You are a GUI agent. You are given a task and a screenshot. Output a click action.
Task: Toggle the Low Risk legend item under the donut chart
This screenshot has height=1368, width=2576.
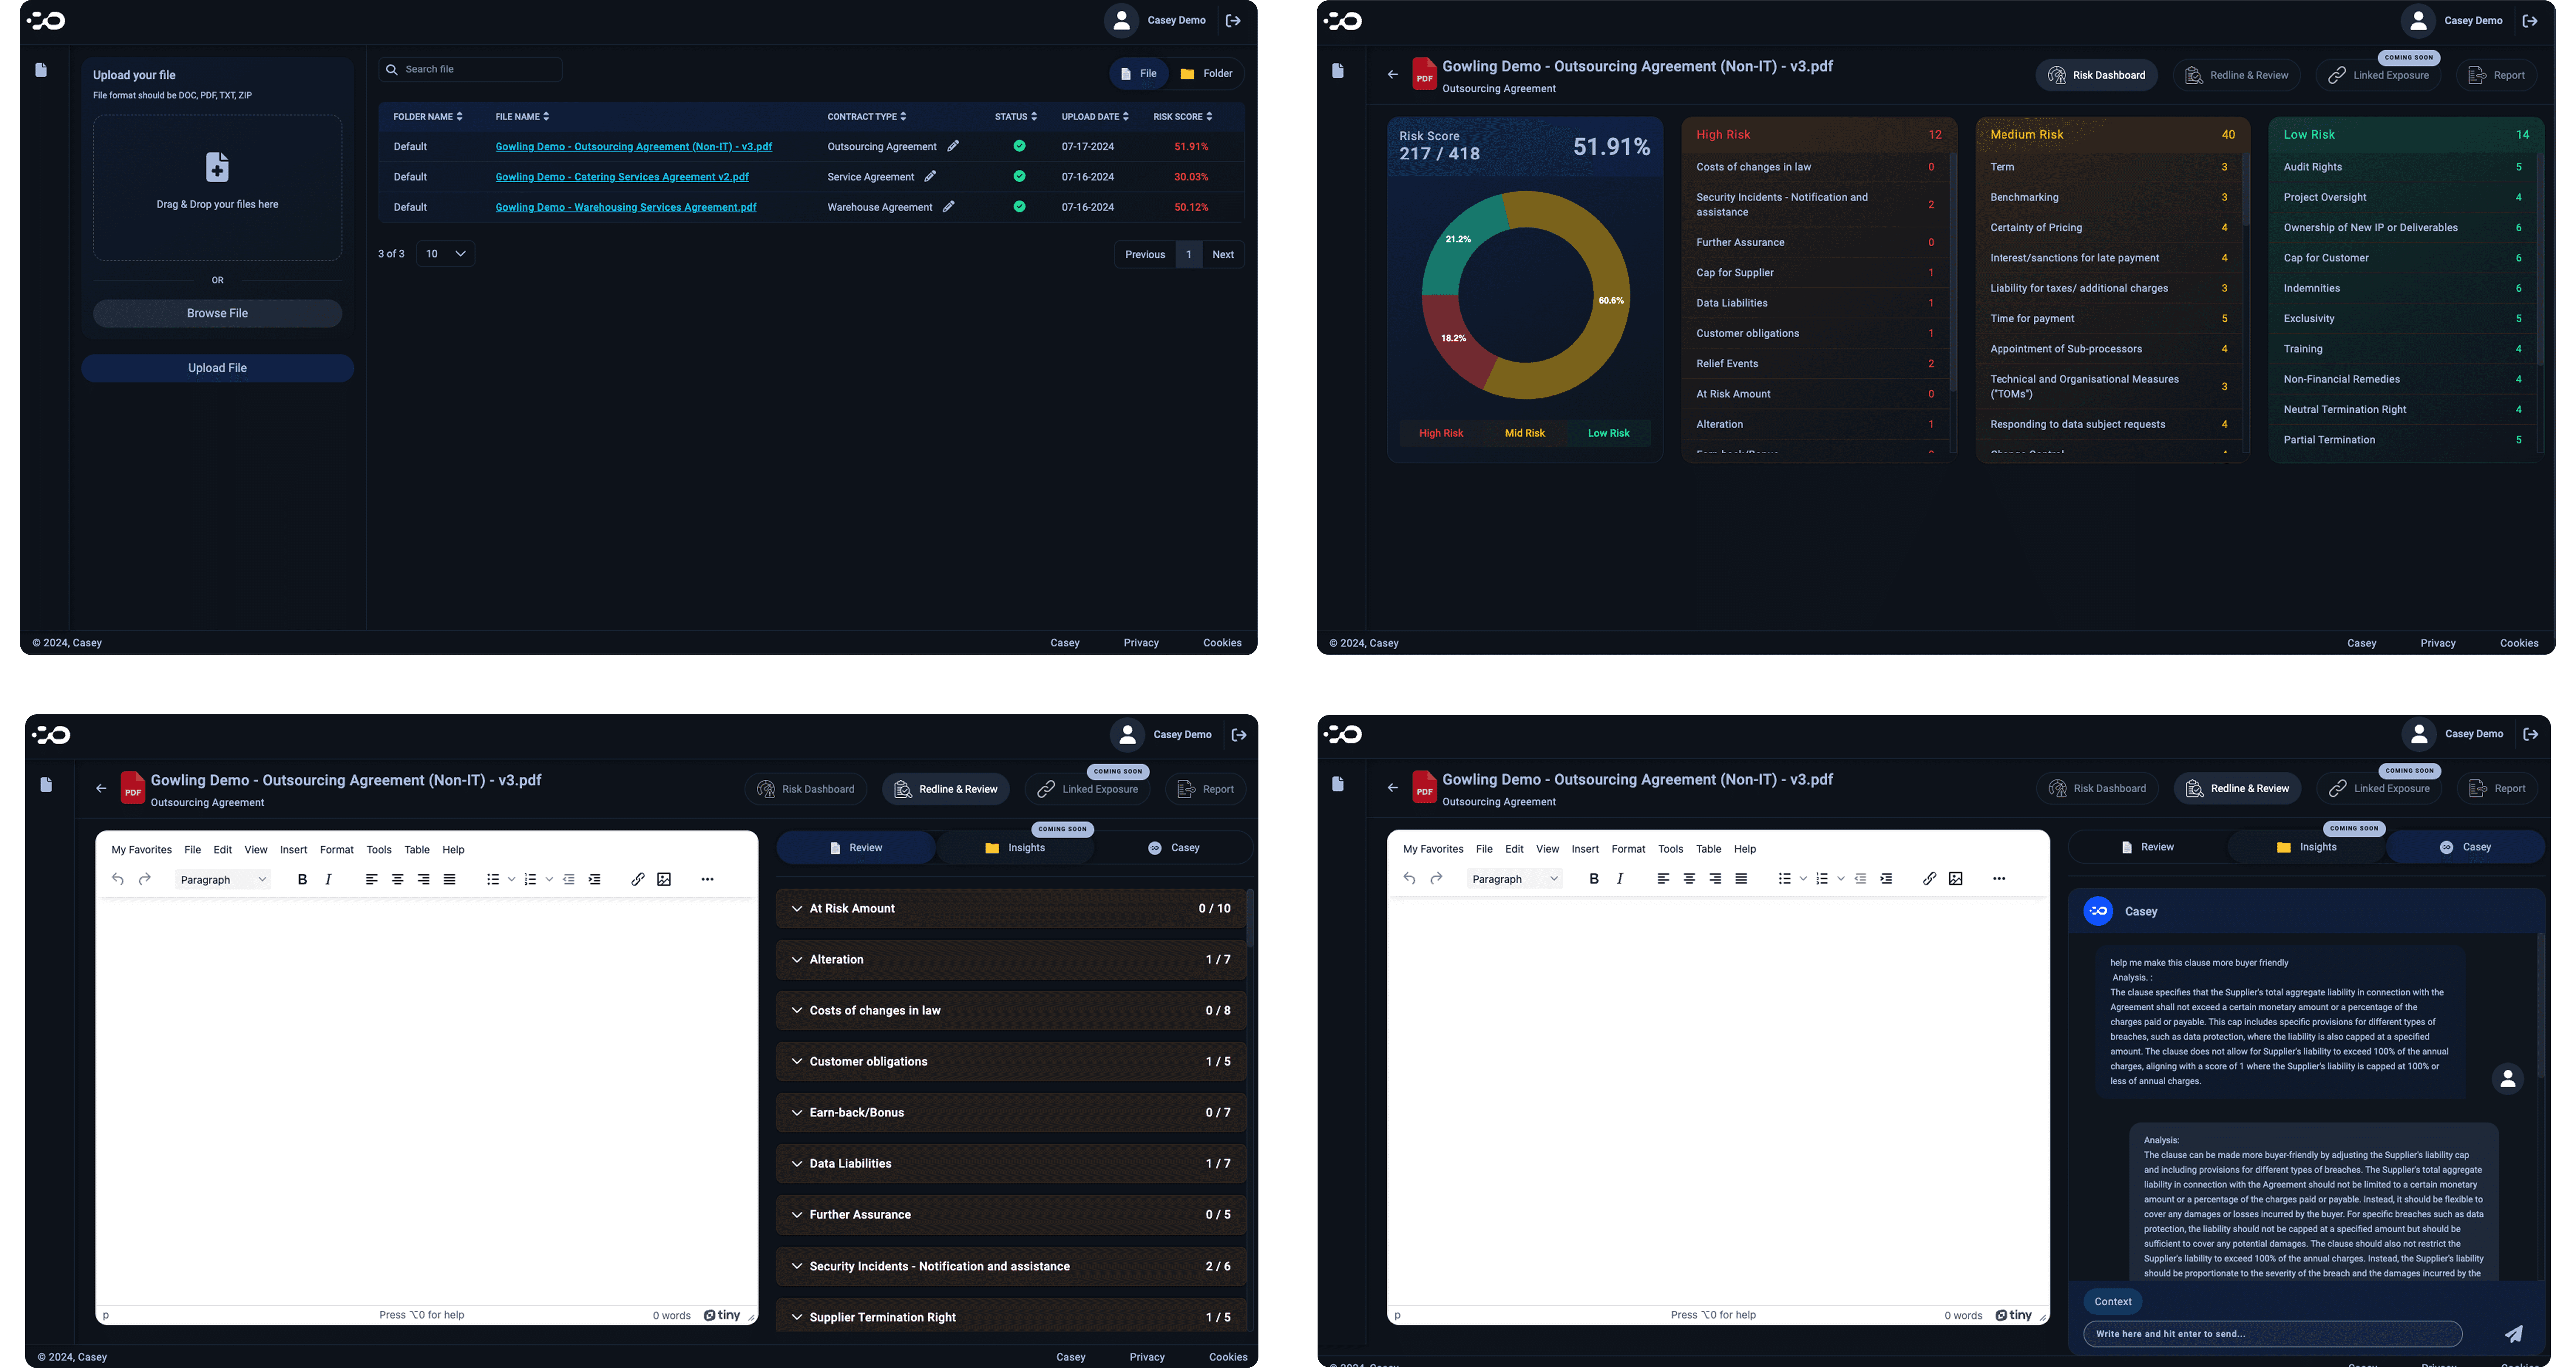tap(1608, 433)
